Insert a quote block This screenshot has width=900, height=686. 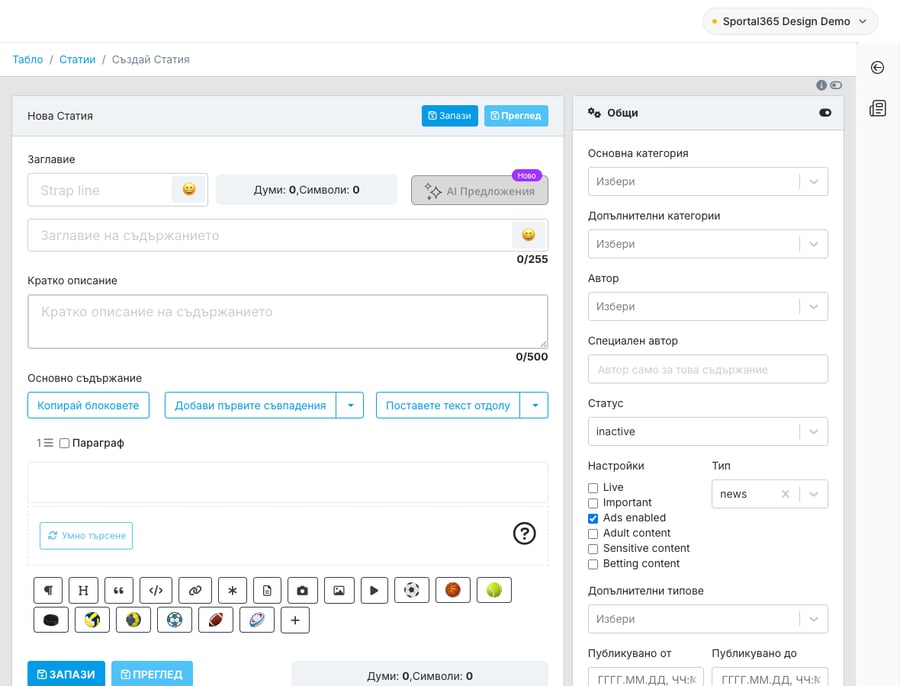[119, 590]
